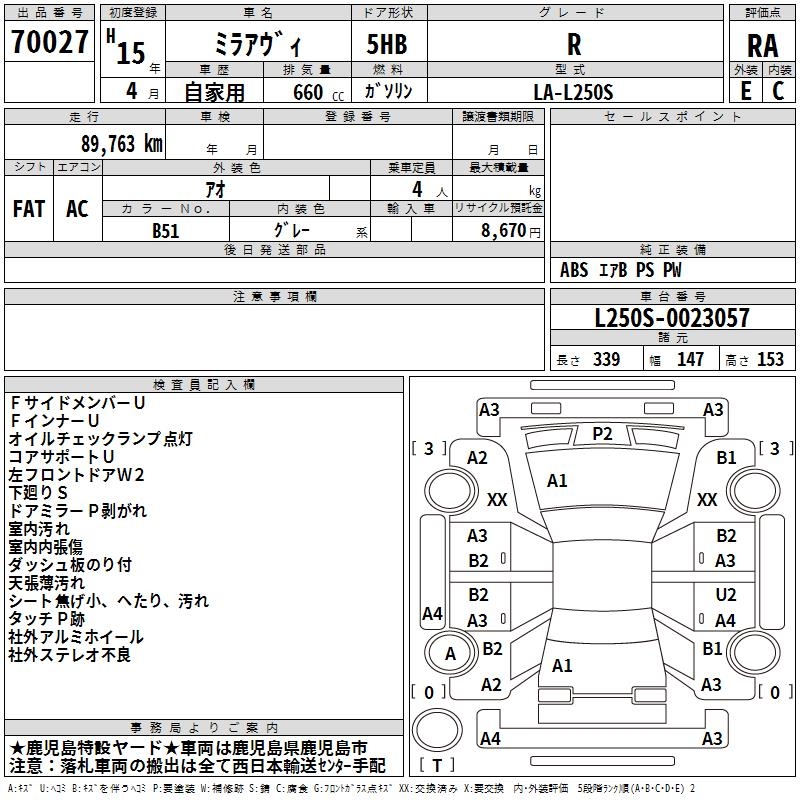This screenshot has width=800, height=800.
Task: Select the セールスポイント section header
Action: [x=672, y=116]
